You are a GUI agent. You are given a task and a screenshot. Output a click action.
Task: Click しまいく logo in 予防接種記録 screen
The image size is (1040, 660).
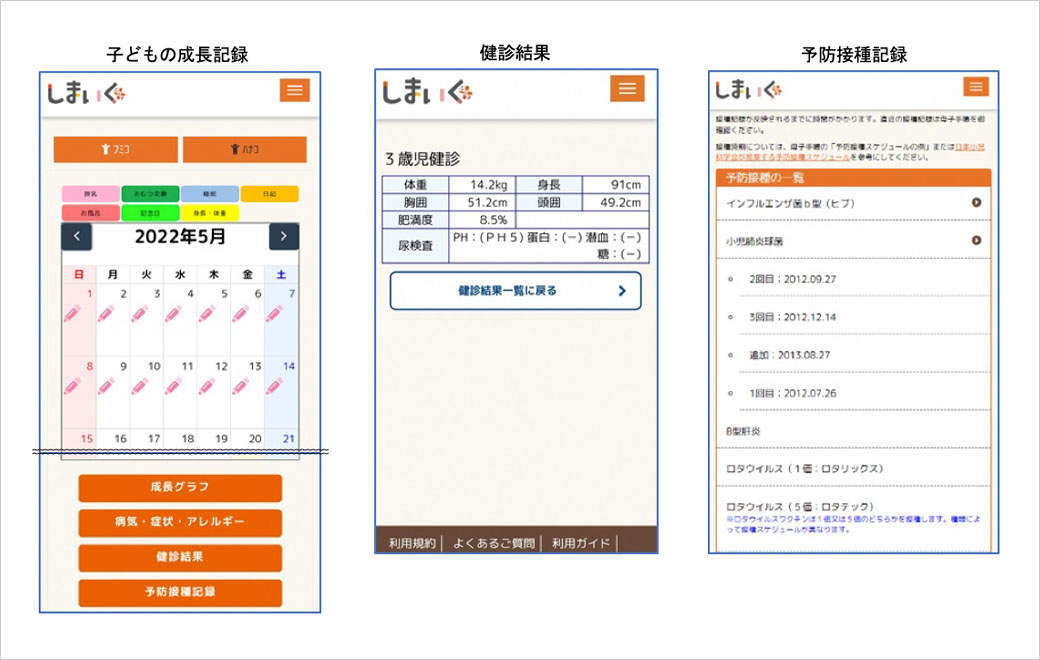pos(748,89)
